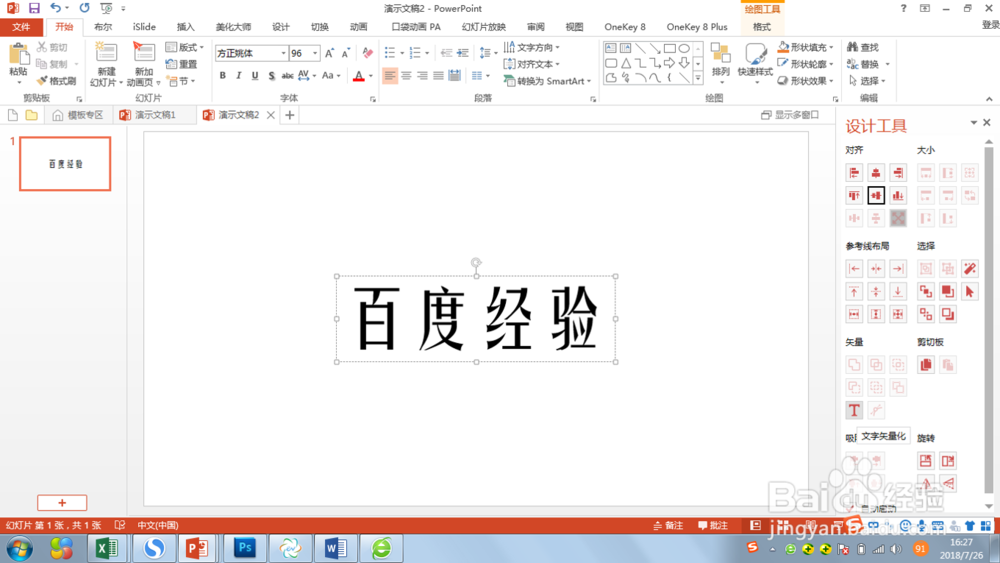
Task: Open Quick Styles (快速样式)
Action: (x=755, y=63)
